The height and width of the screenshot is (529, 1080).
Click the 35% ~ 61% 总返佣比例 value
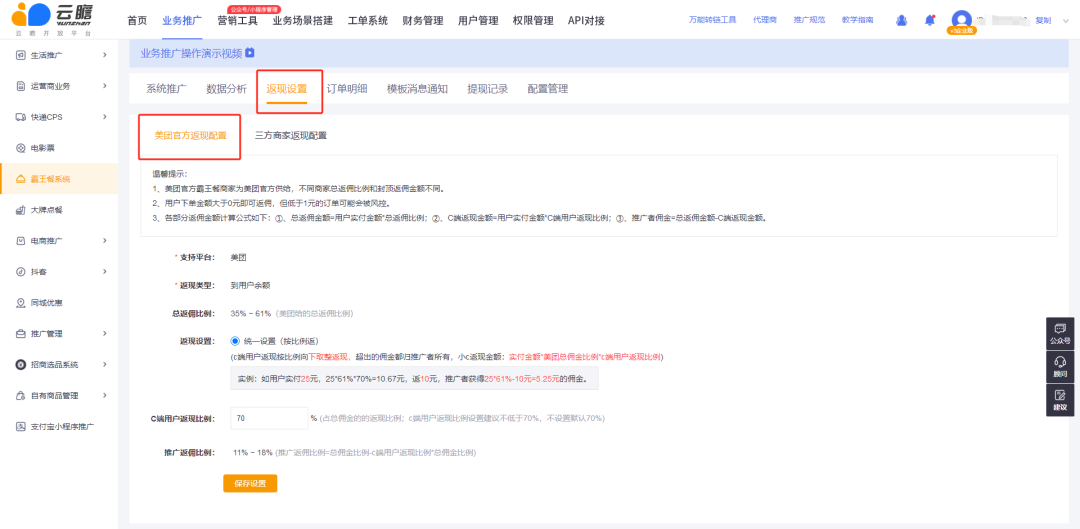click(251, 313)
